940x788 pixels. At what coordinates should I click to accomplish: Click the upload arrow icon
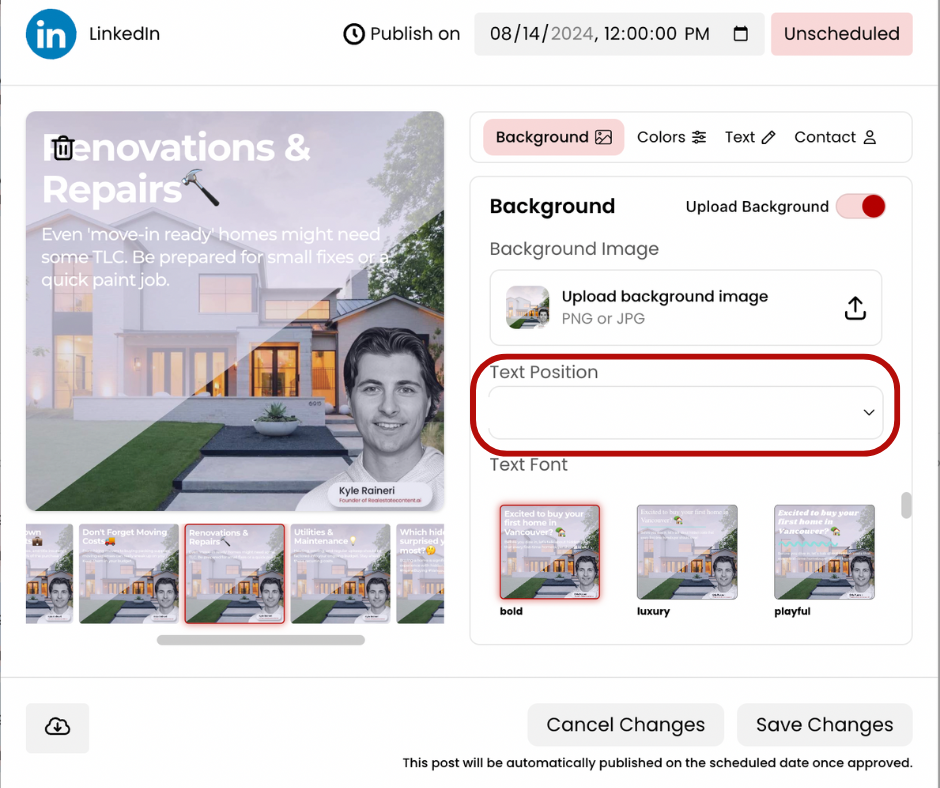click(855, 308)
